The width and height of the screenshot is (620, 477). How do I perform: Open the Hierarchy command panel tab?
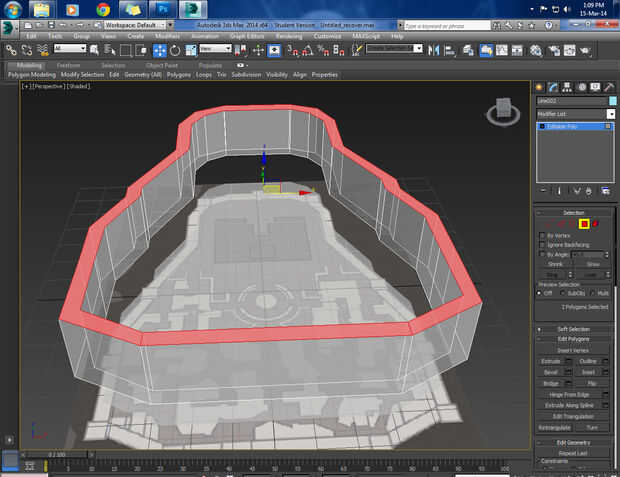tap(567, 87)
